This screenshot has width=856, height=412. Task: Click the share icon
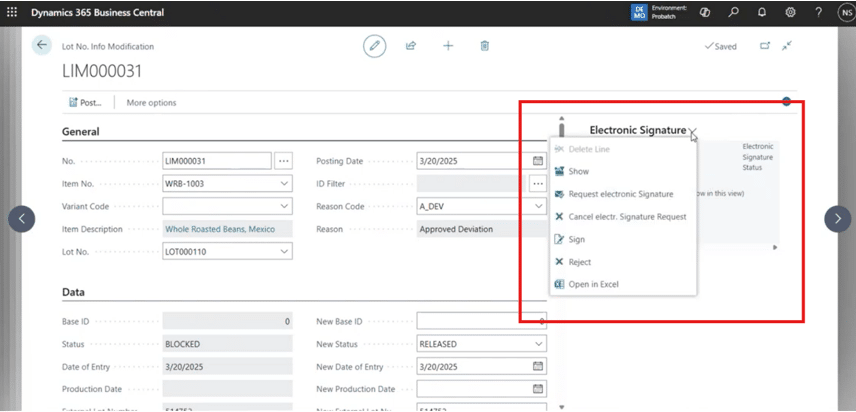click(411, 46)
